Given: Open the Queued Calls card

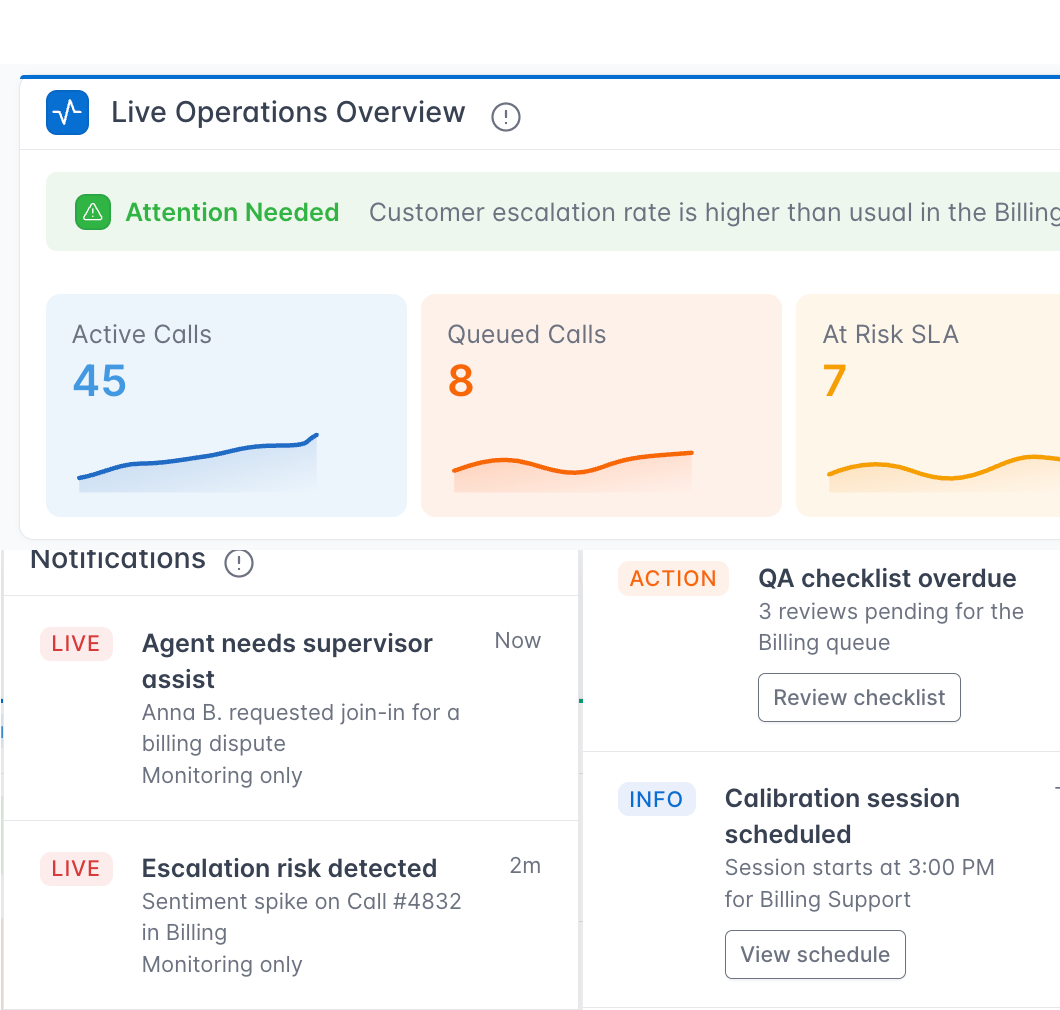Looking at the screenshot, I should click(601, 406).
